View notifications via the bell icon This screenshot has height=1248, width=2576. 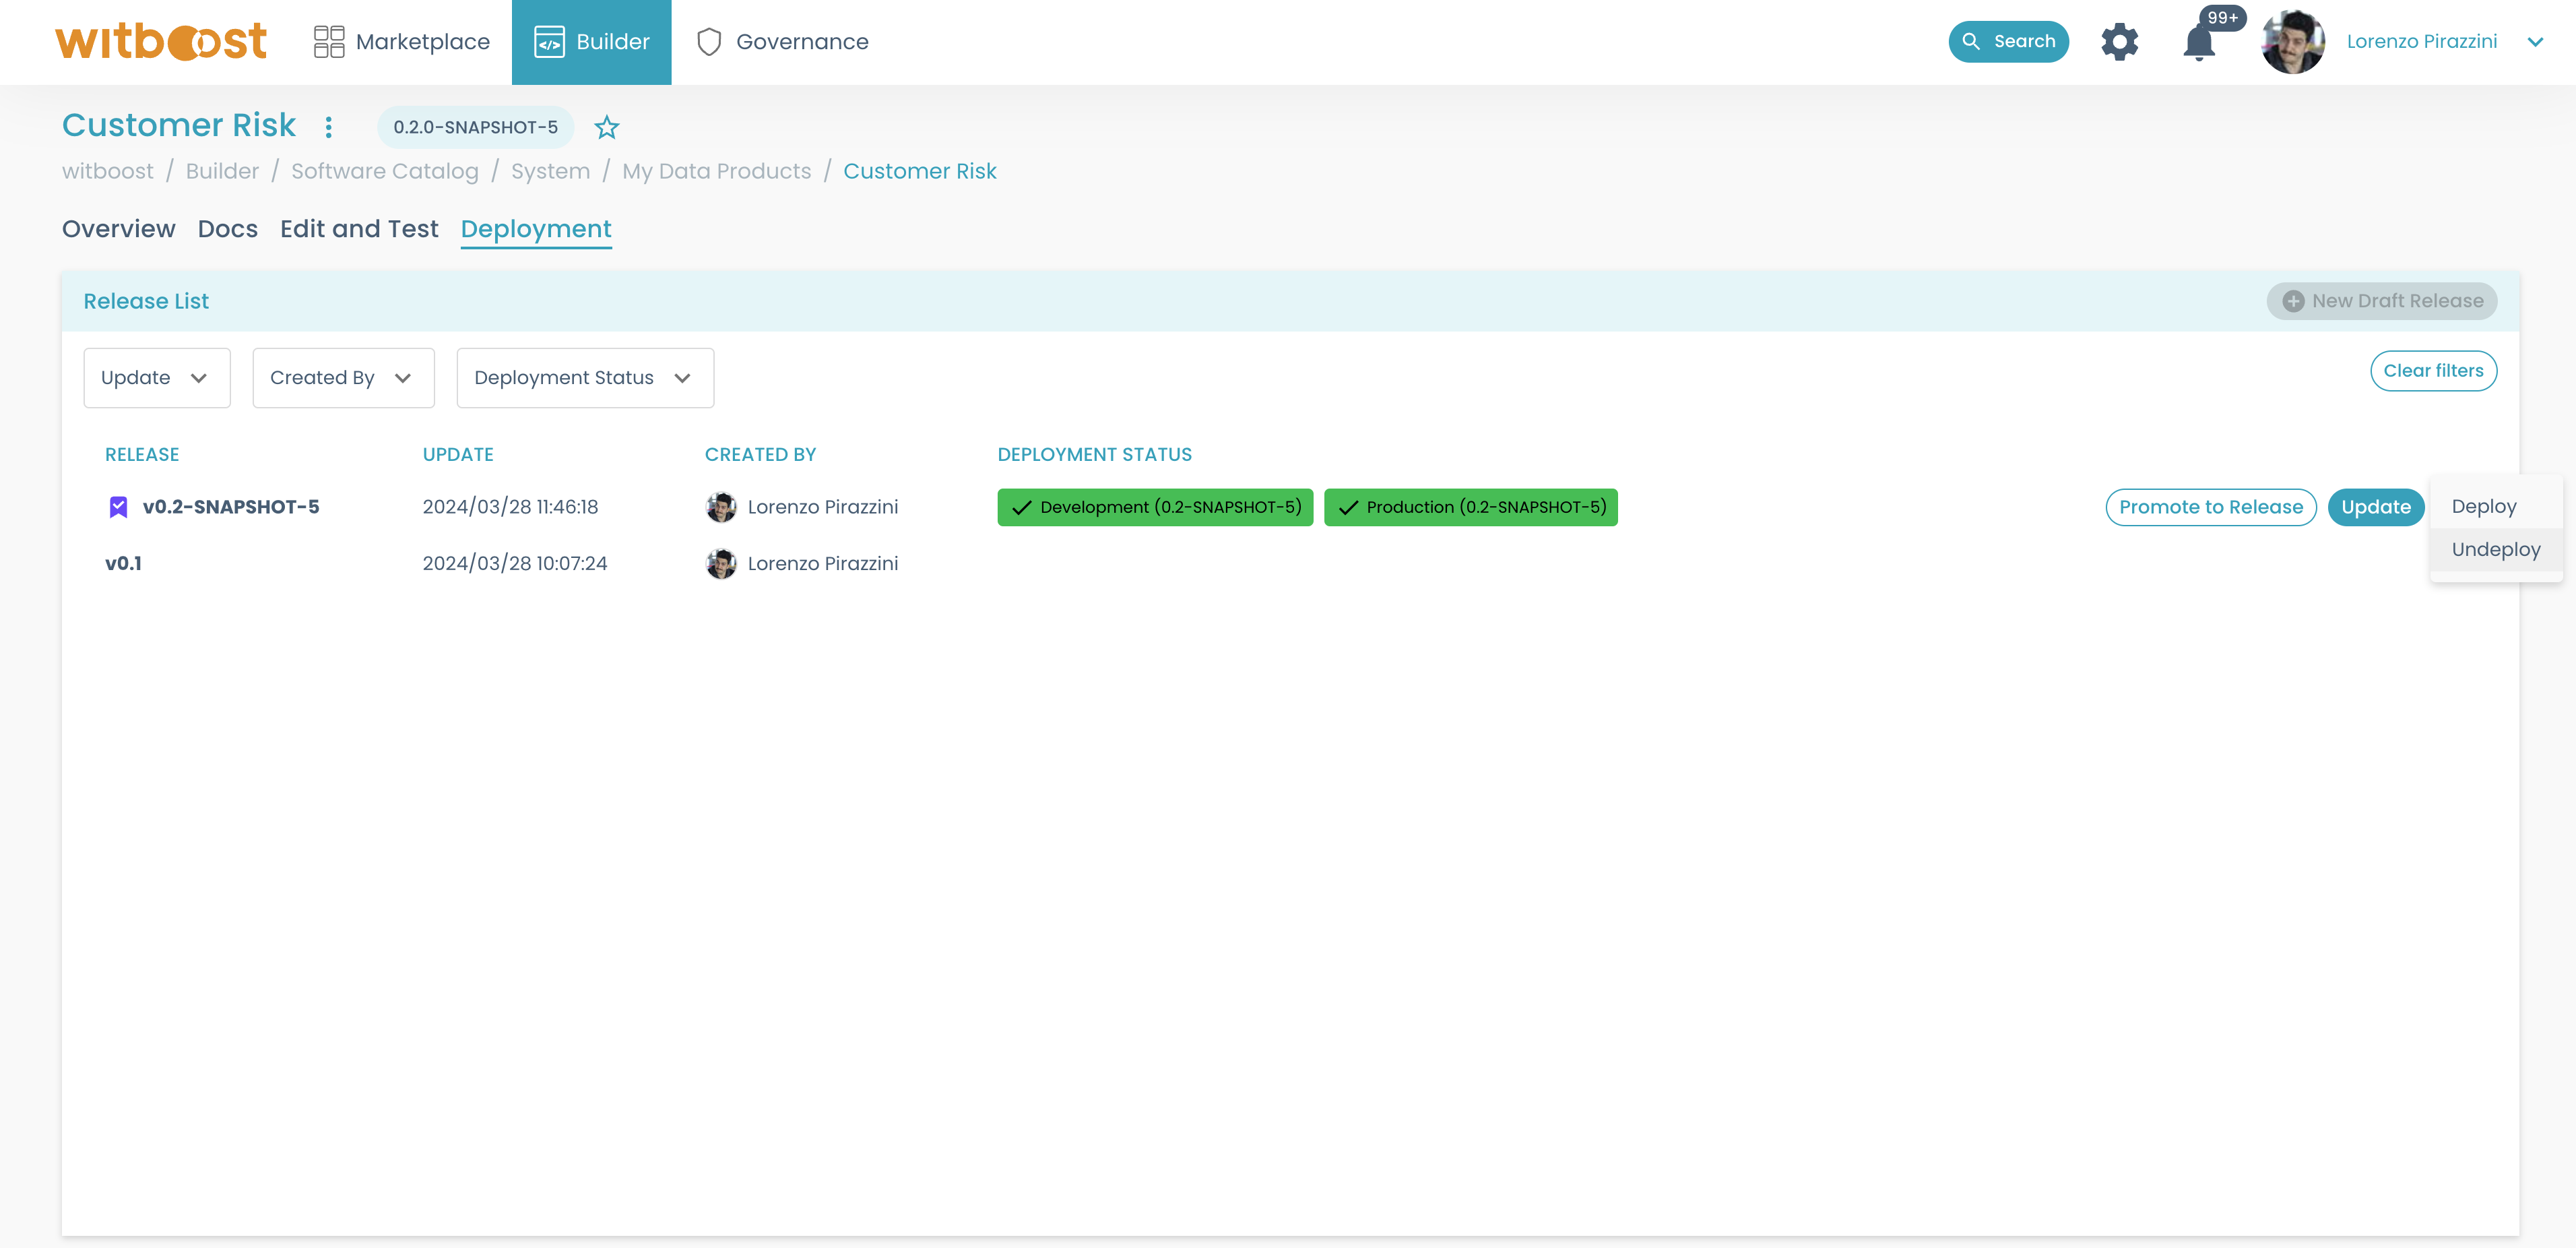pyautogui.click(x=2199, y=44)
